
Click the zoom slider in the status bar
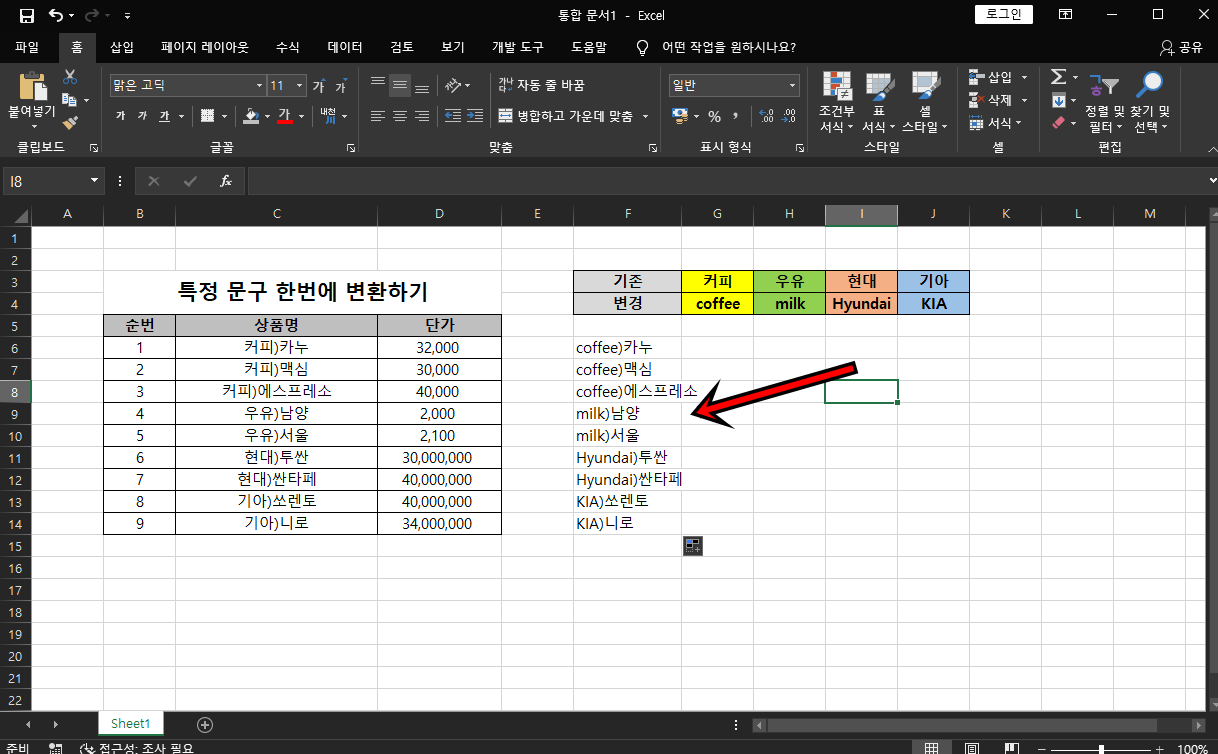tap(1101, 748)
